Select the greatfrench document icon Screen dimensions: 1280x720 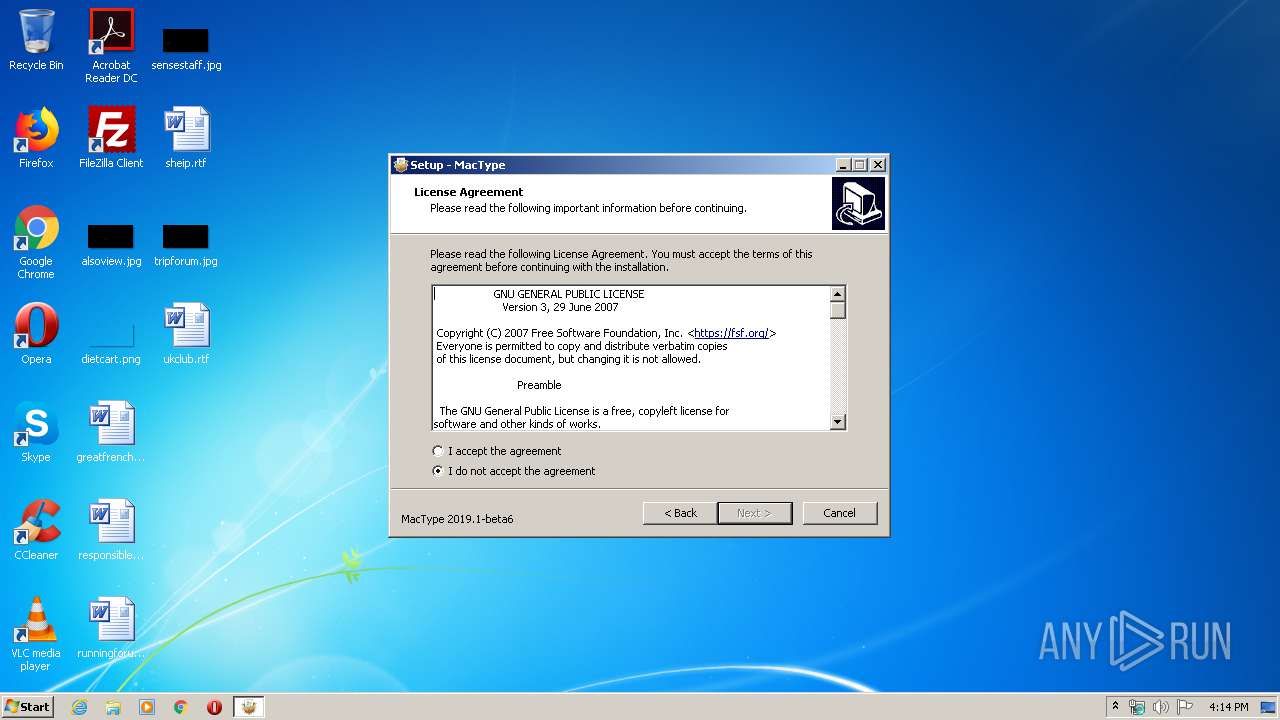click(x=111, y=432)
